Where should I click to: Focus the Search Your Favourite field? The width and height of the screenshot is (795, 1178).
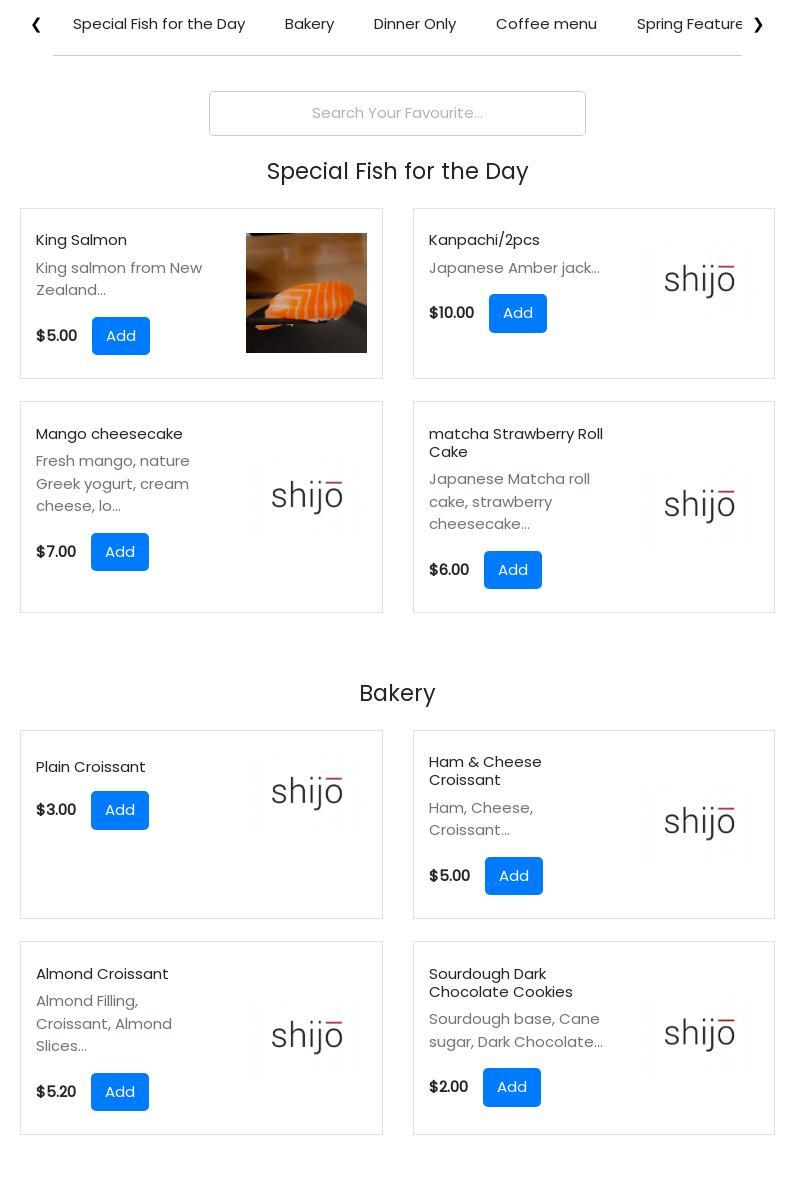point(397,113)
